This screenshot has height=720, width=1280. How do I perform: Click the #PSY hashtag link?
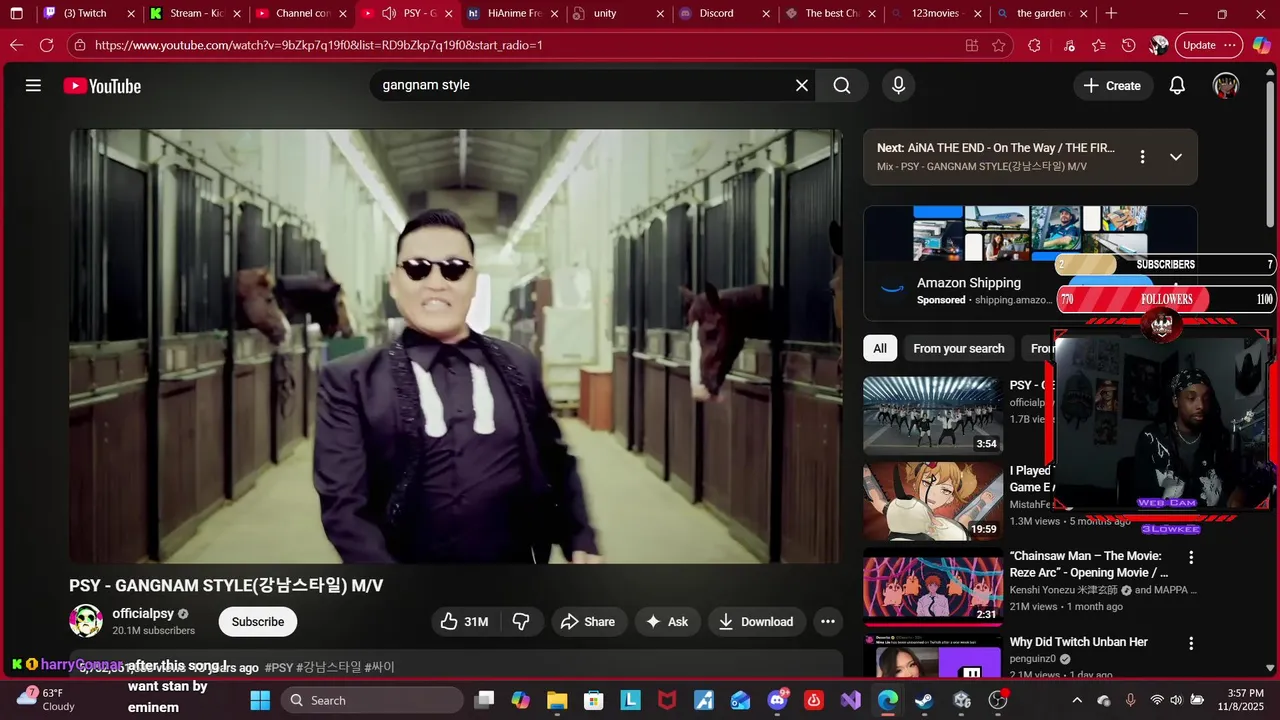(x=279, y=667)
